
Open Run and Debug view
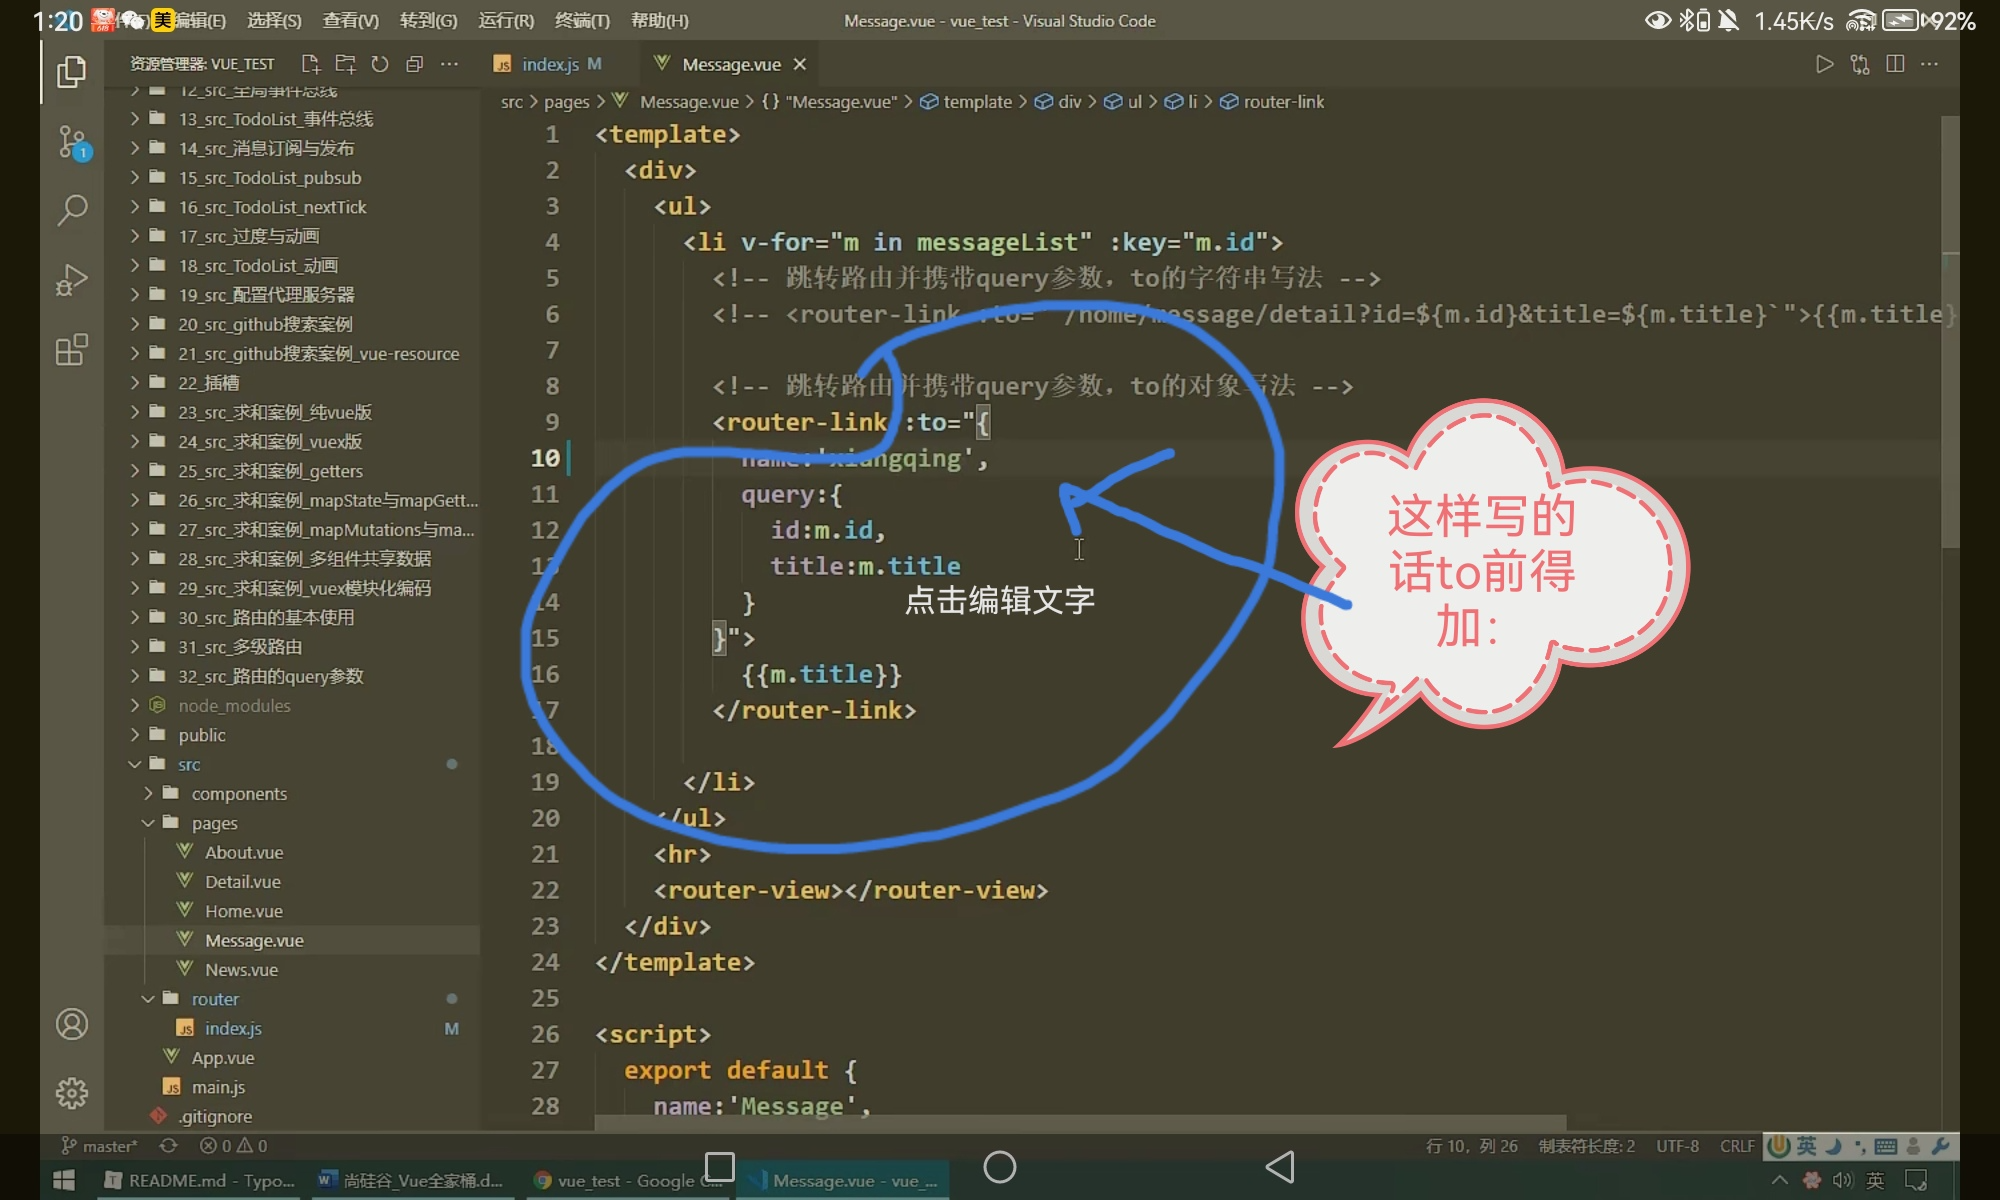[x=71, y=280]
